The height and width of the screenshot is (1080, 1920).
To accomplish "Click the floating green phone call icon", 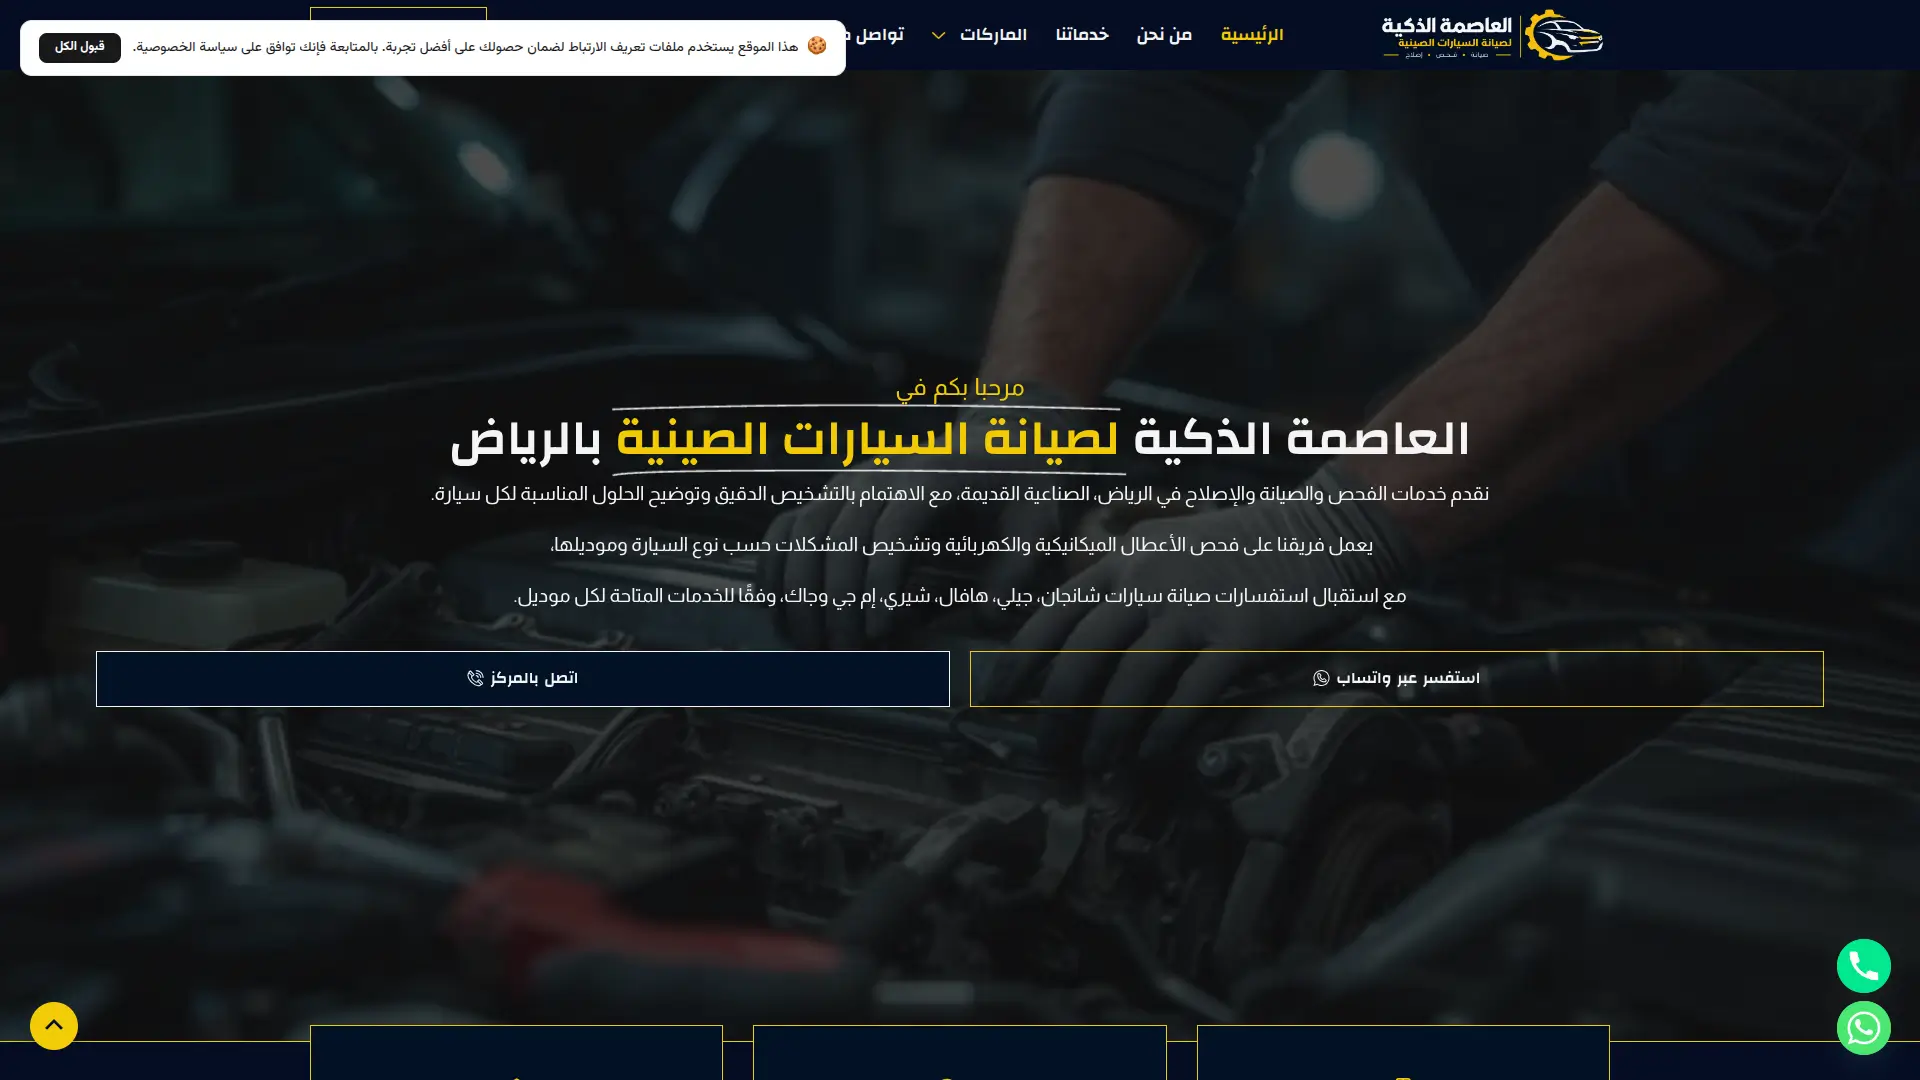I will [x=1863, y=966].
